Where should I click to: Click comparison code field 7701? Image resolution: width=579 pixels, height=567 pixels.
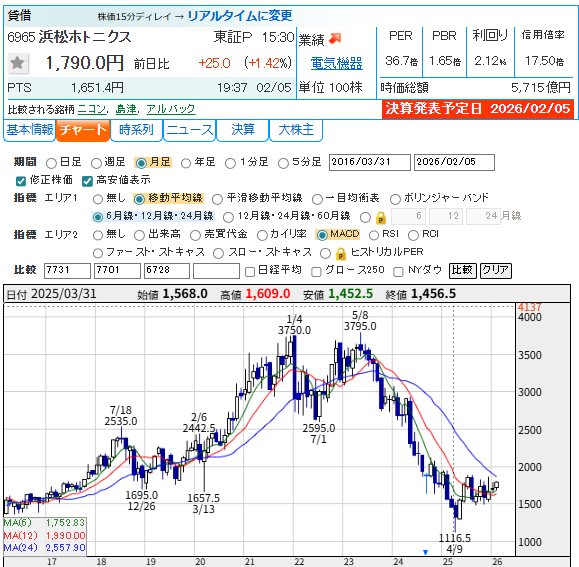117,271
